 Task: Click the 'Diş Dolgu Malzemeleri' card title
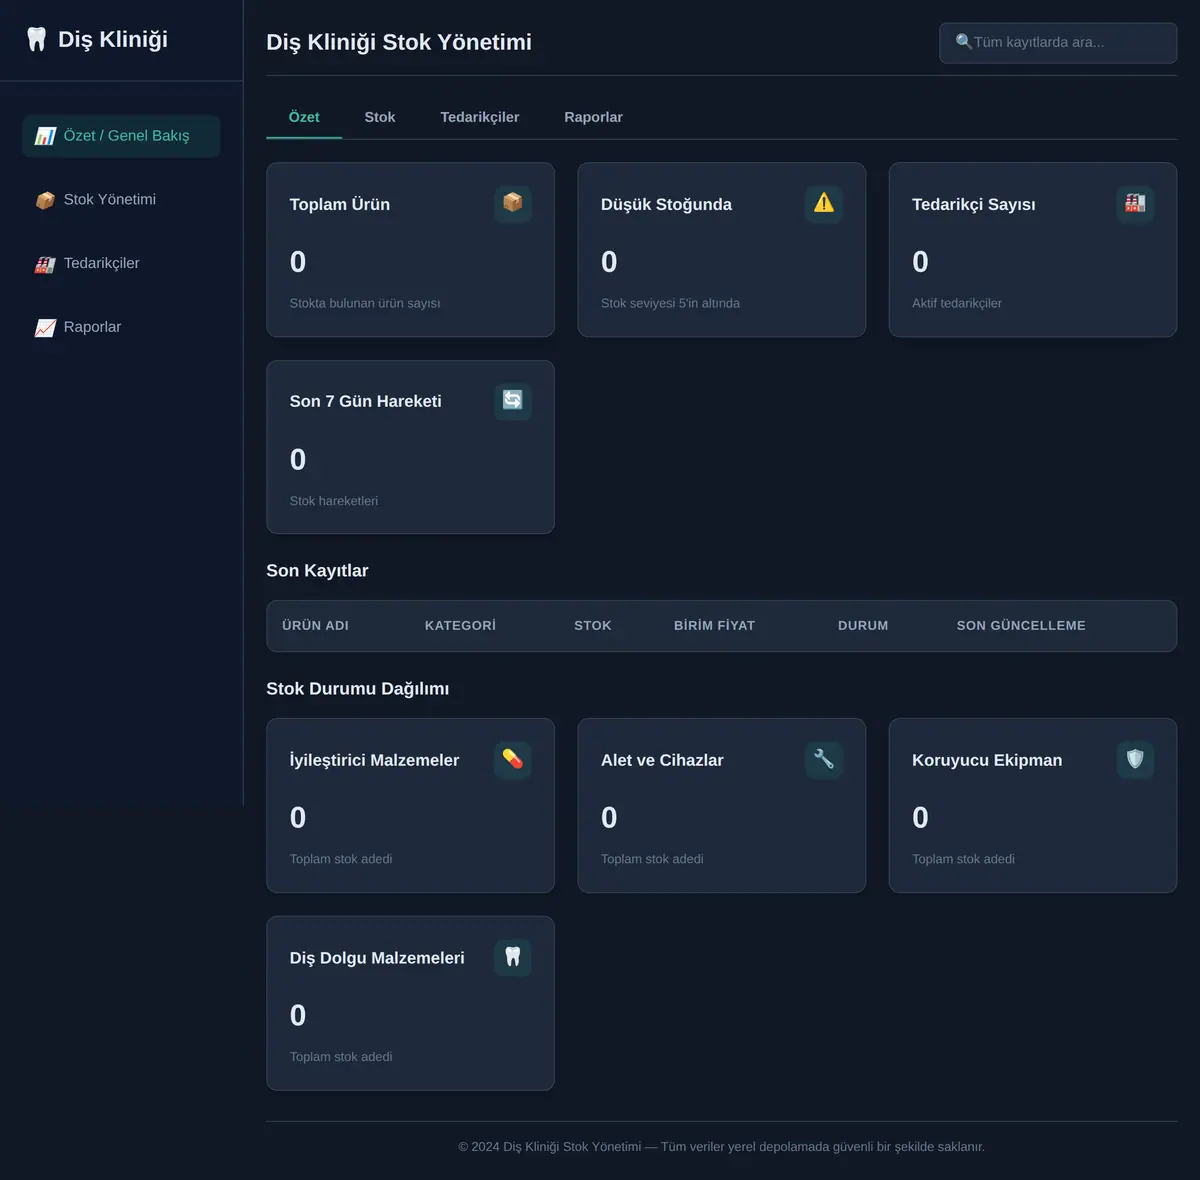pyautogui.click(x=377, y=958)
